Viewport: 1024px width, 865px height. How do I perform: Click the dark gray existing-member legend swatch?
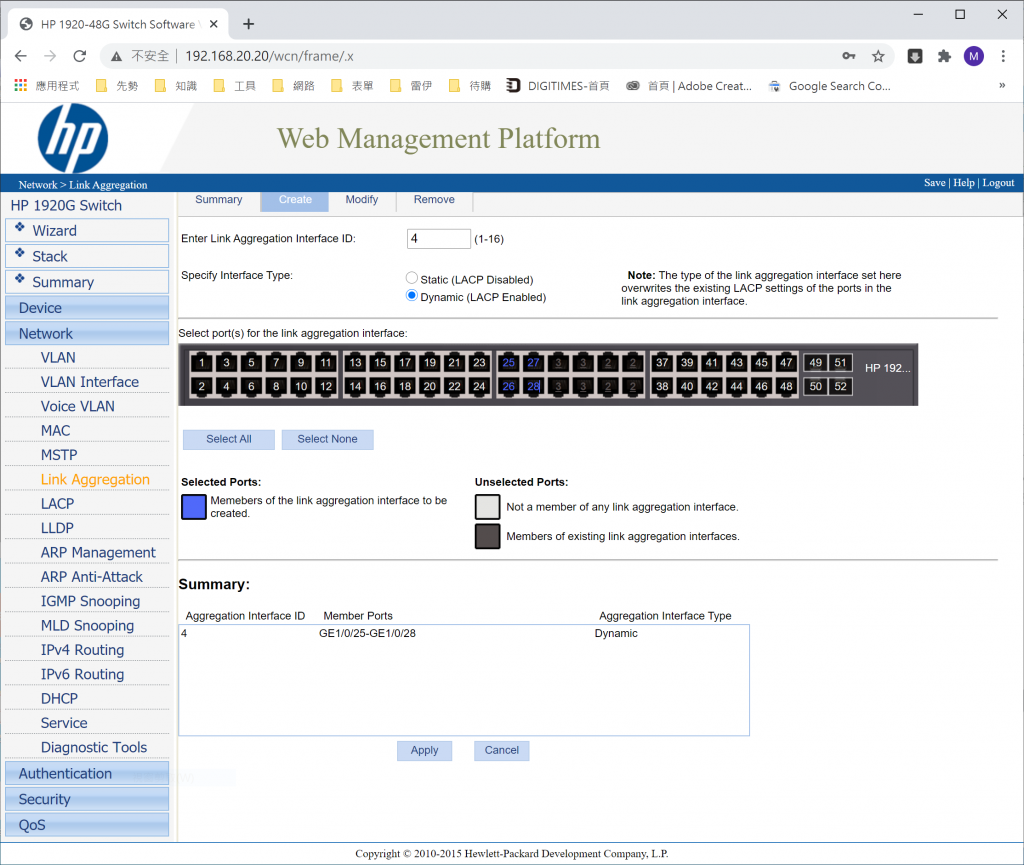[x=488, y=536]
